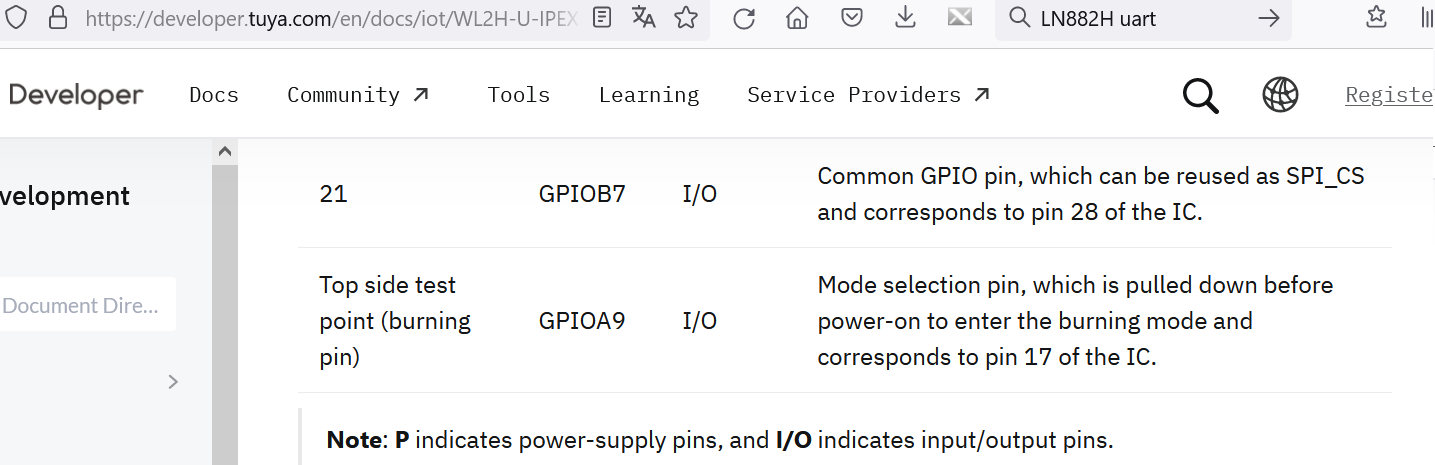Viewport: 1435px width, 465px height.
Task: Toggle reader view icon in address bar
Action: [x=602, y=17]
